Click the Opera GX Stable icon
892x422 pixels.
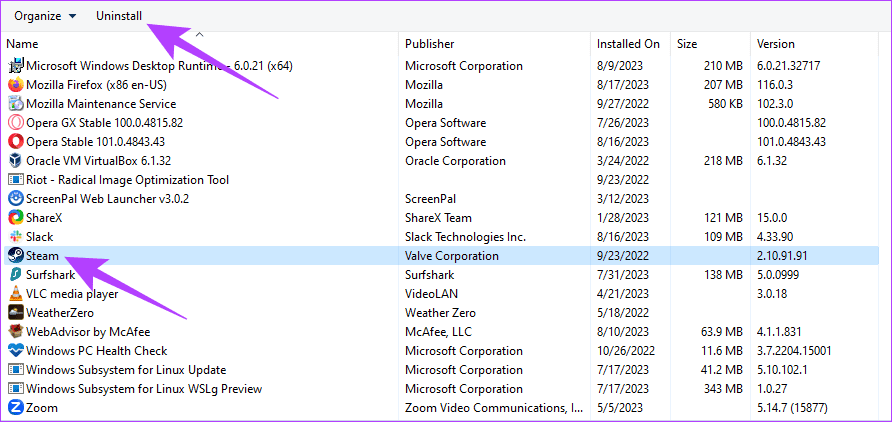(16, 123)
